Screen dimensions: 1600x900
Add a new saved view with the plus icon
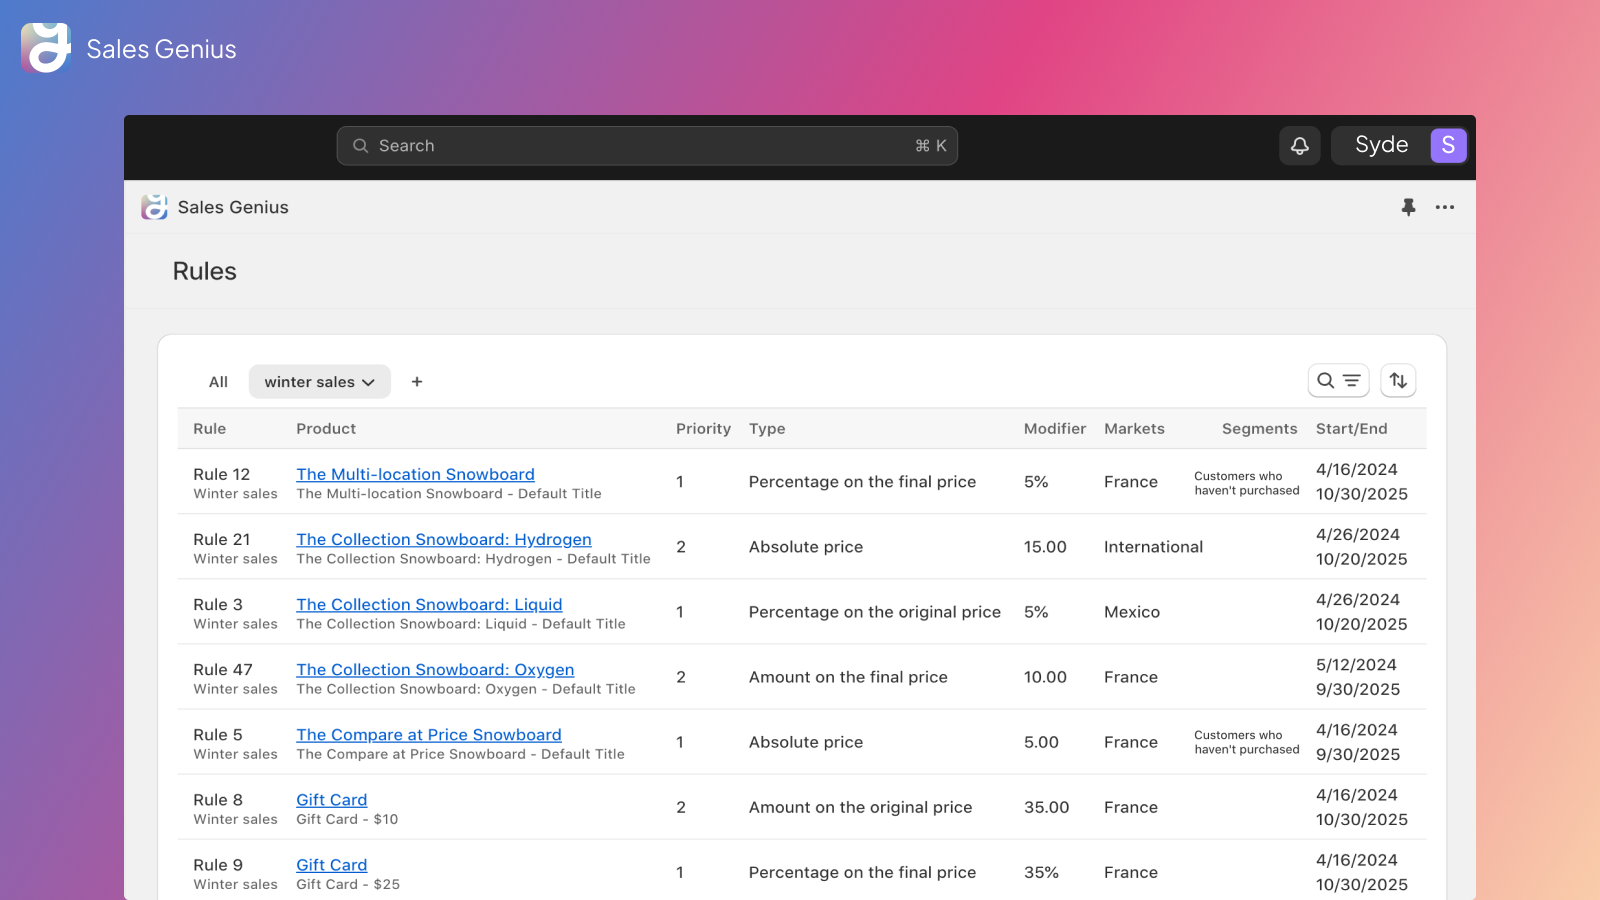click(x=417, y=381)
